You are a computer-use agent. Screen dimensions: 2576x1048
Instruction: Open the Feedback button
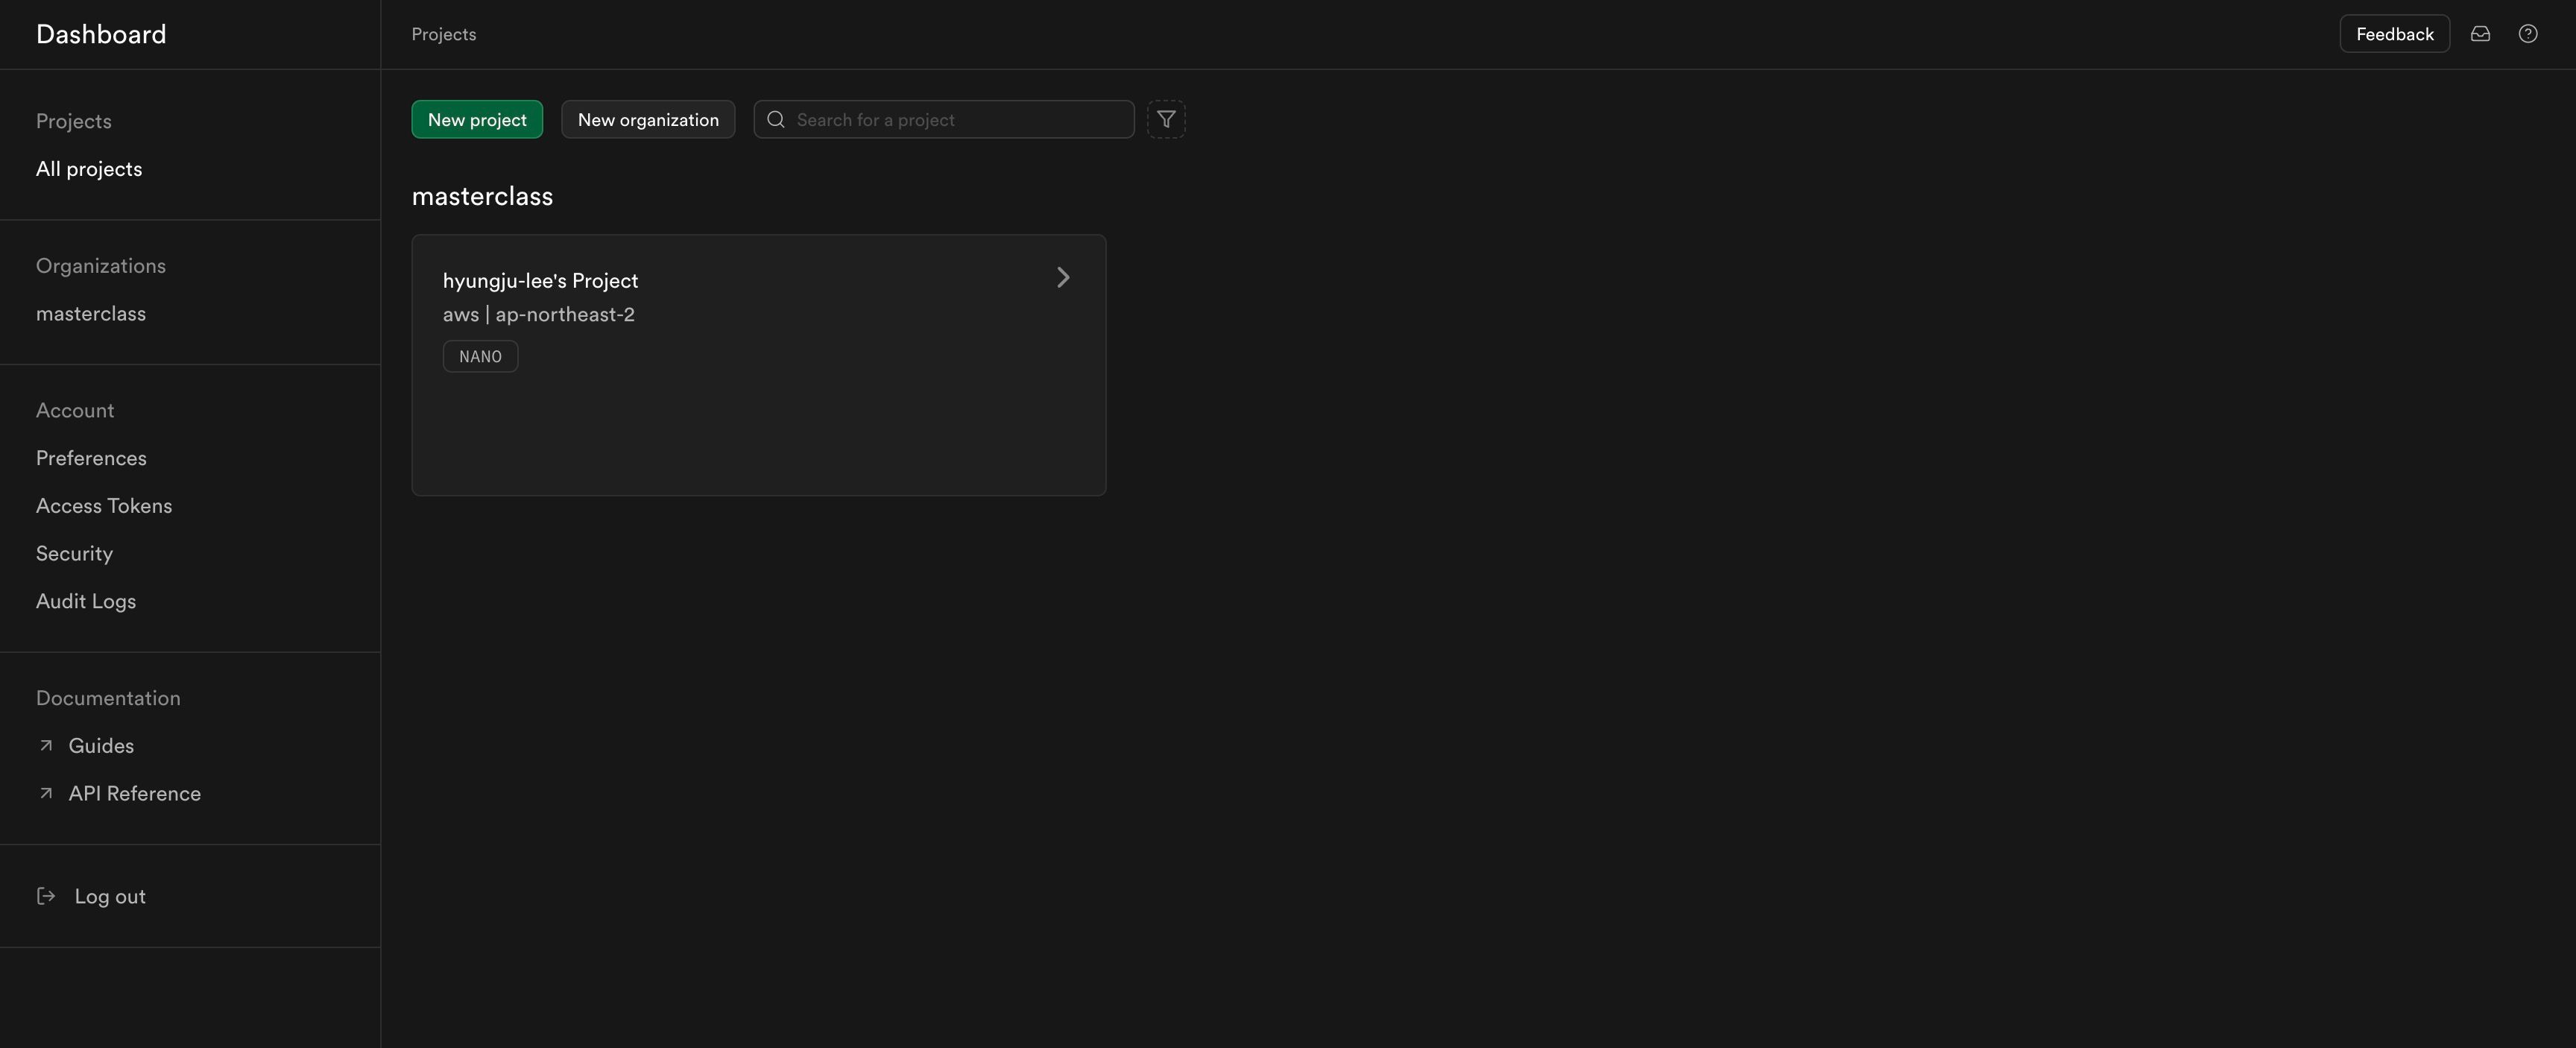(2395, 34)
